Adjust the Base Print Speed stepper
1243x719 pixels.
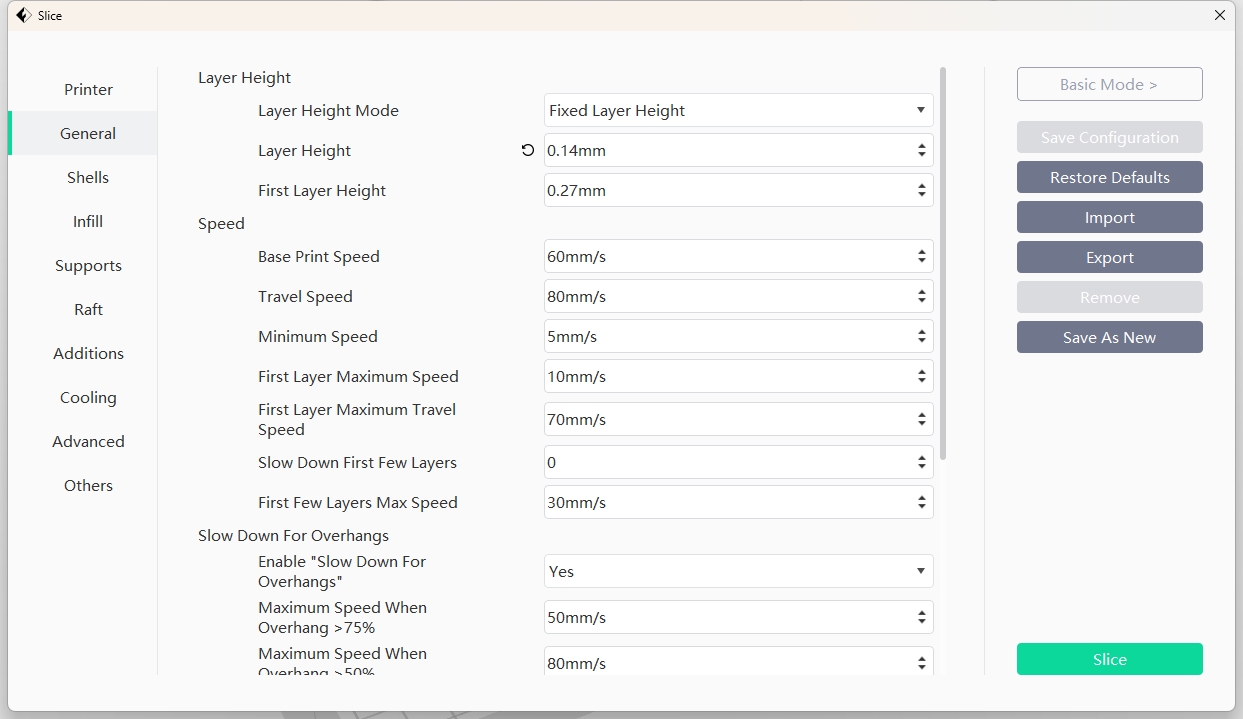click(921, 257)
